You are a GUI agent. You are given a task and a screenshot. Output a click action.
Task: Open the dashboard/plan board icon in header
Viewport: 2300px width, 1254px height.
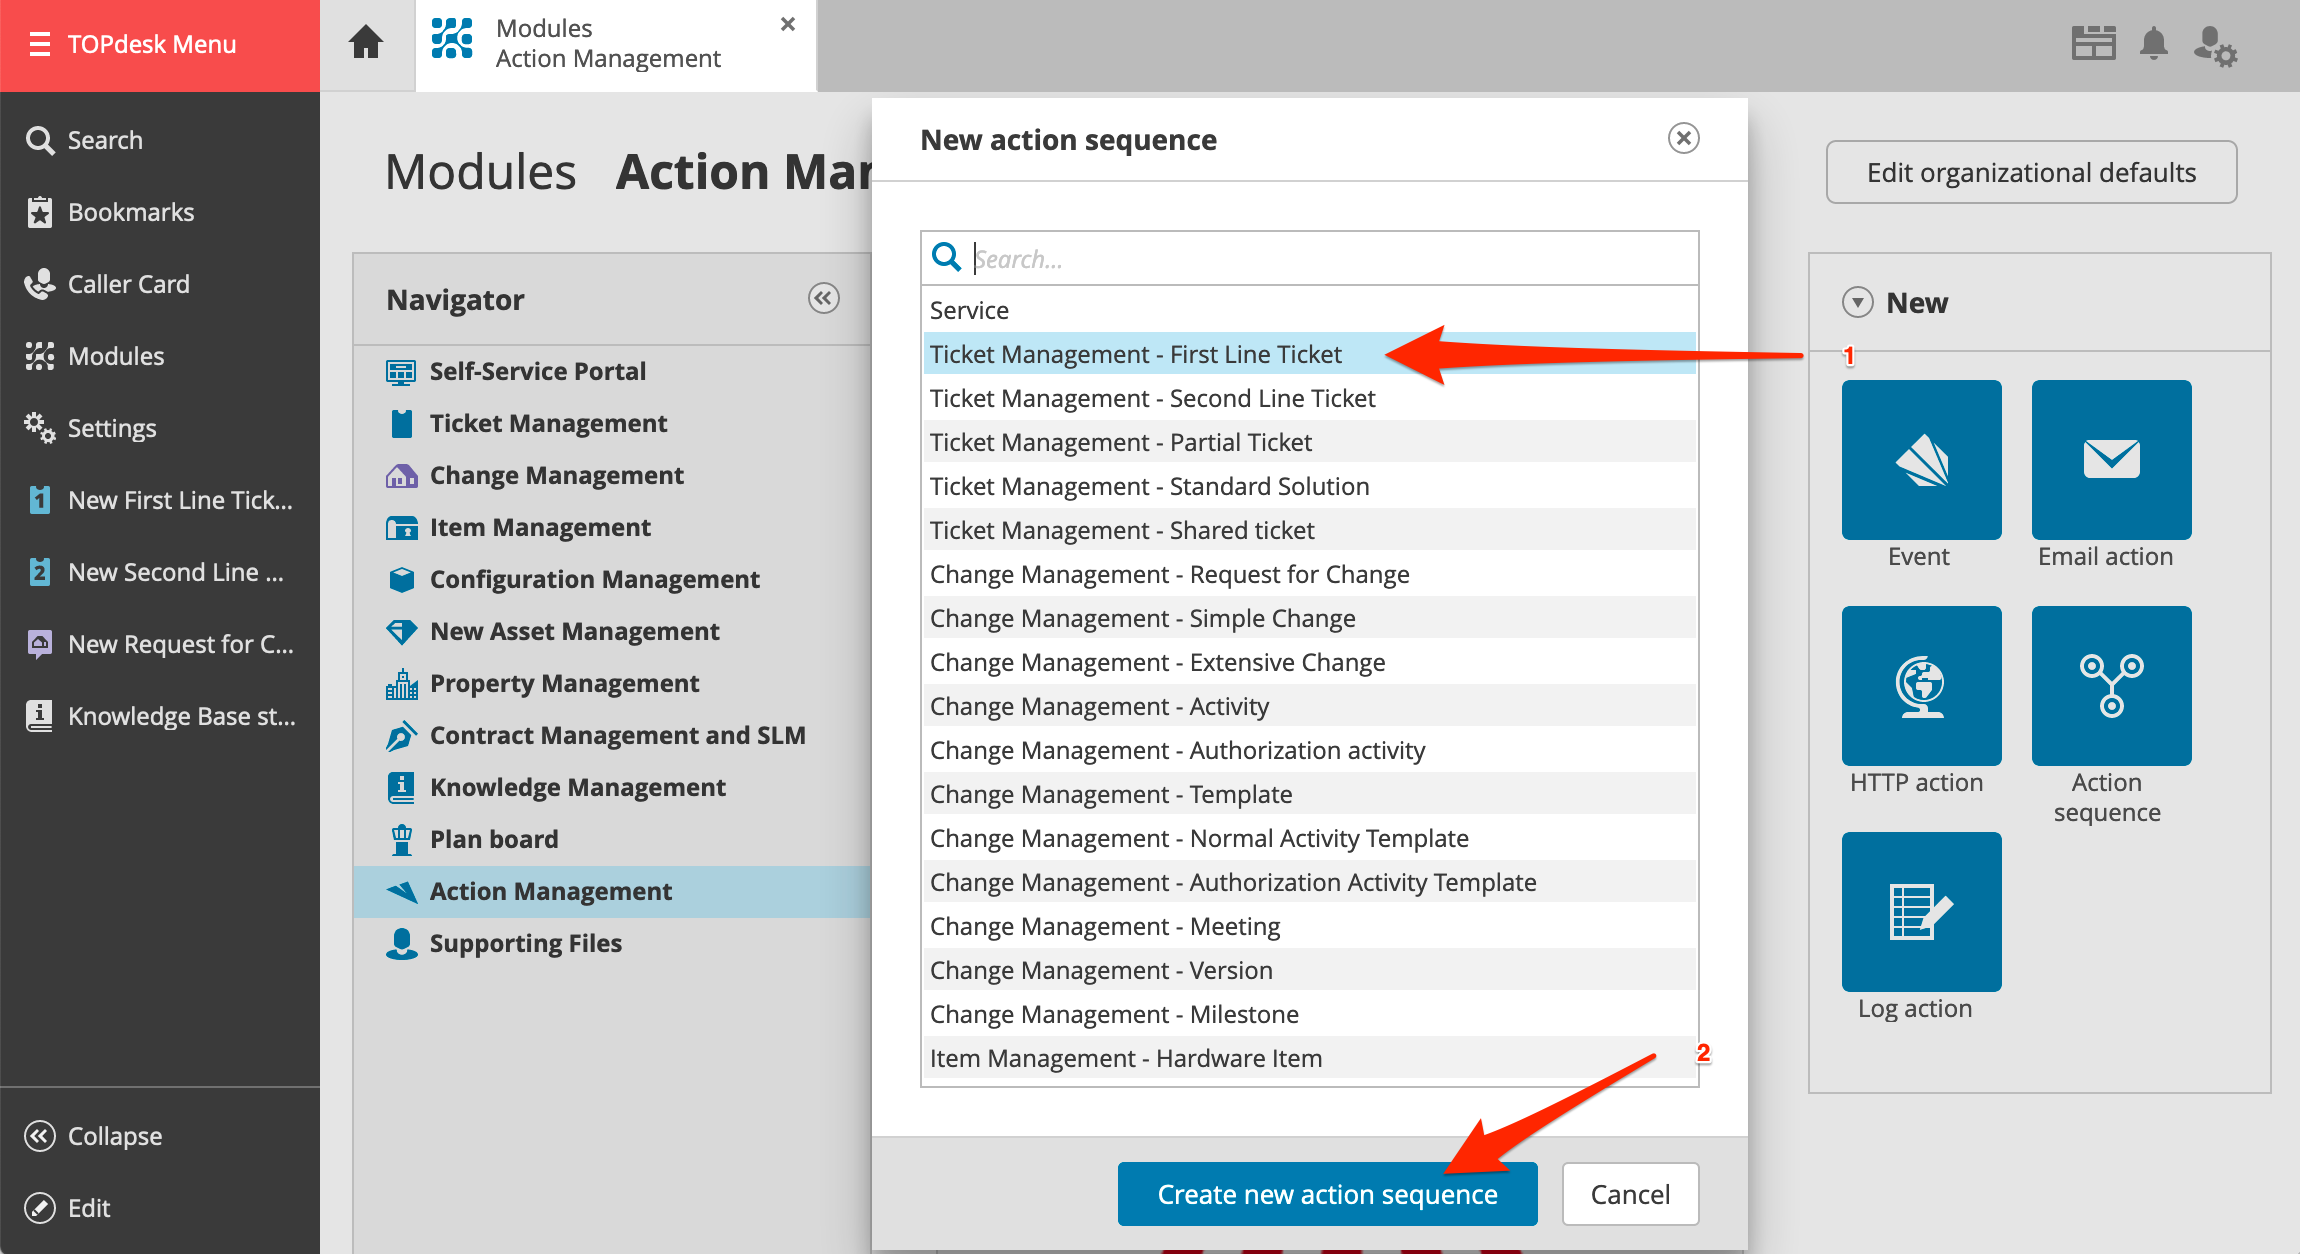(x=2093, y=45)
